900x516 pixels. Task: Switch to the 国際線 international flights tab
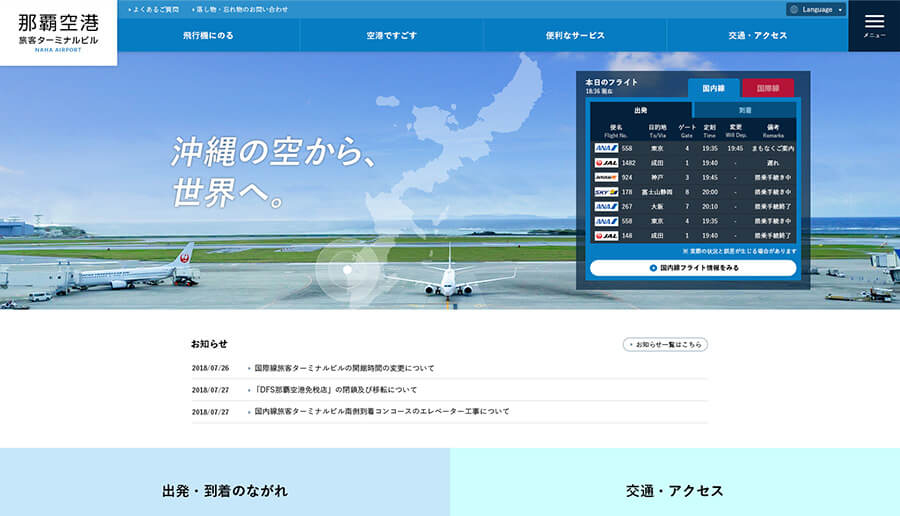coord(767,88)
